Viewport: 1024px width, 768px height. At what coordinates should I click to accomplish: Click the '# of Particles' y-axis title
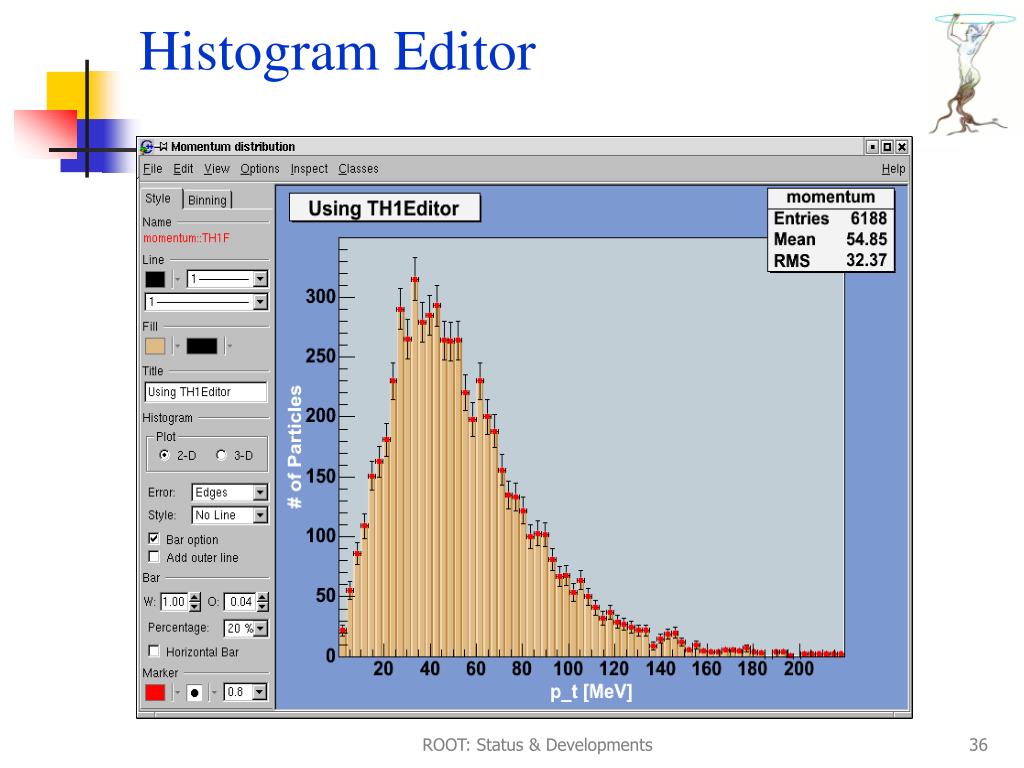tap(295, 447)
